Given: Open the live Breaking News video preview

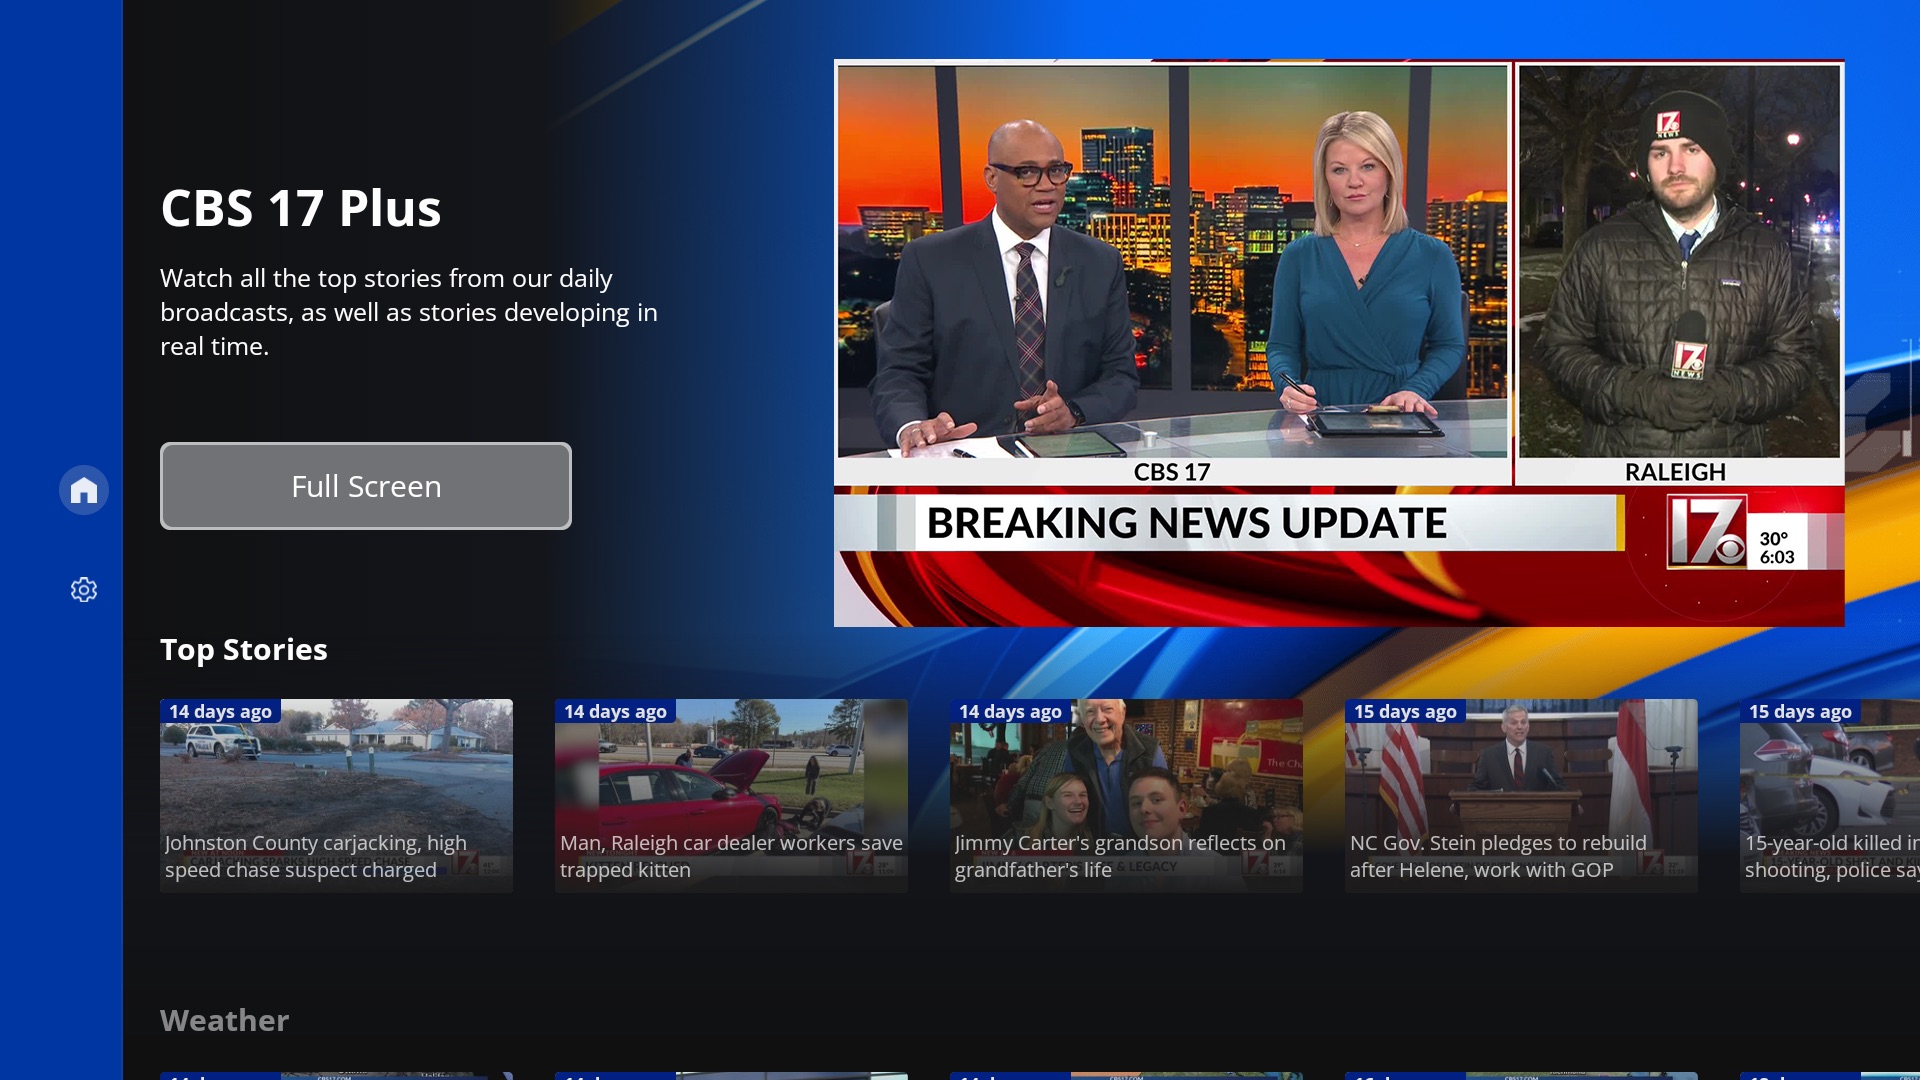Looking at the screenshot, I should coord(1339,343).
